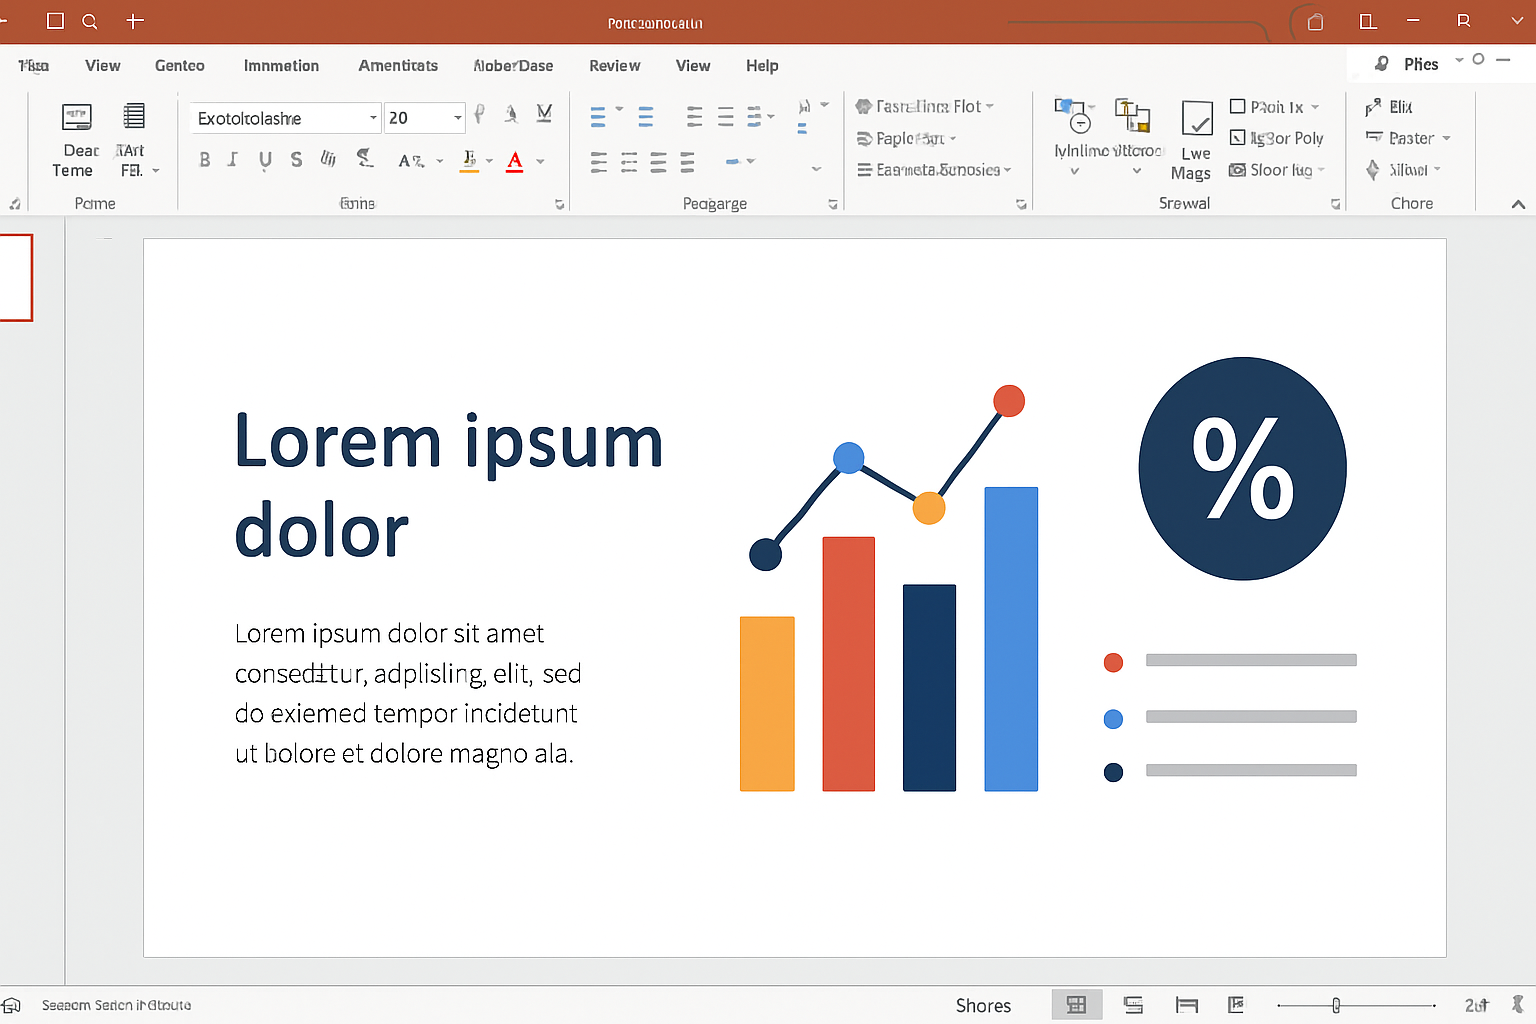The height and width of the screenshot is (1024, 1536).
Task: Expand the font size dropdown
Action: (x=458, y=118)
